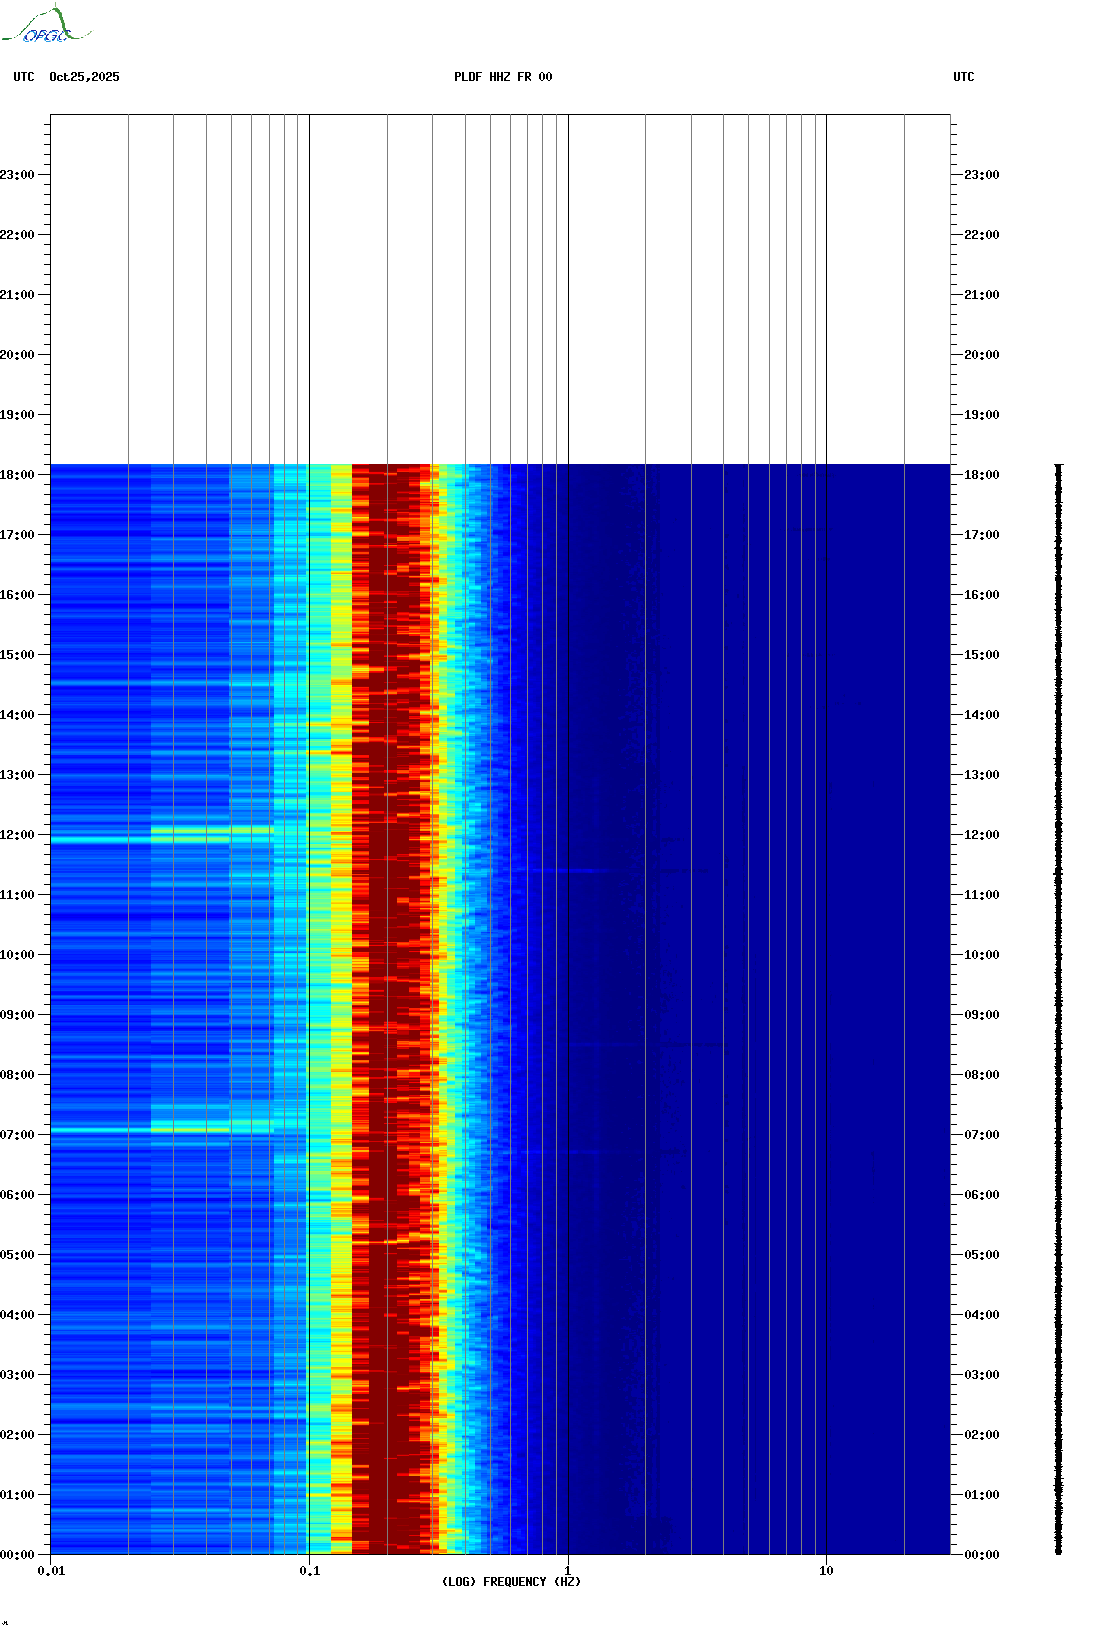This screenshot has height=1634, width=1102.
Task: Click the left 06:00 time axis label
Action: (x=17, y=1195)
